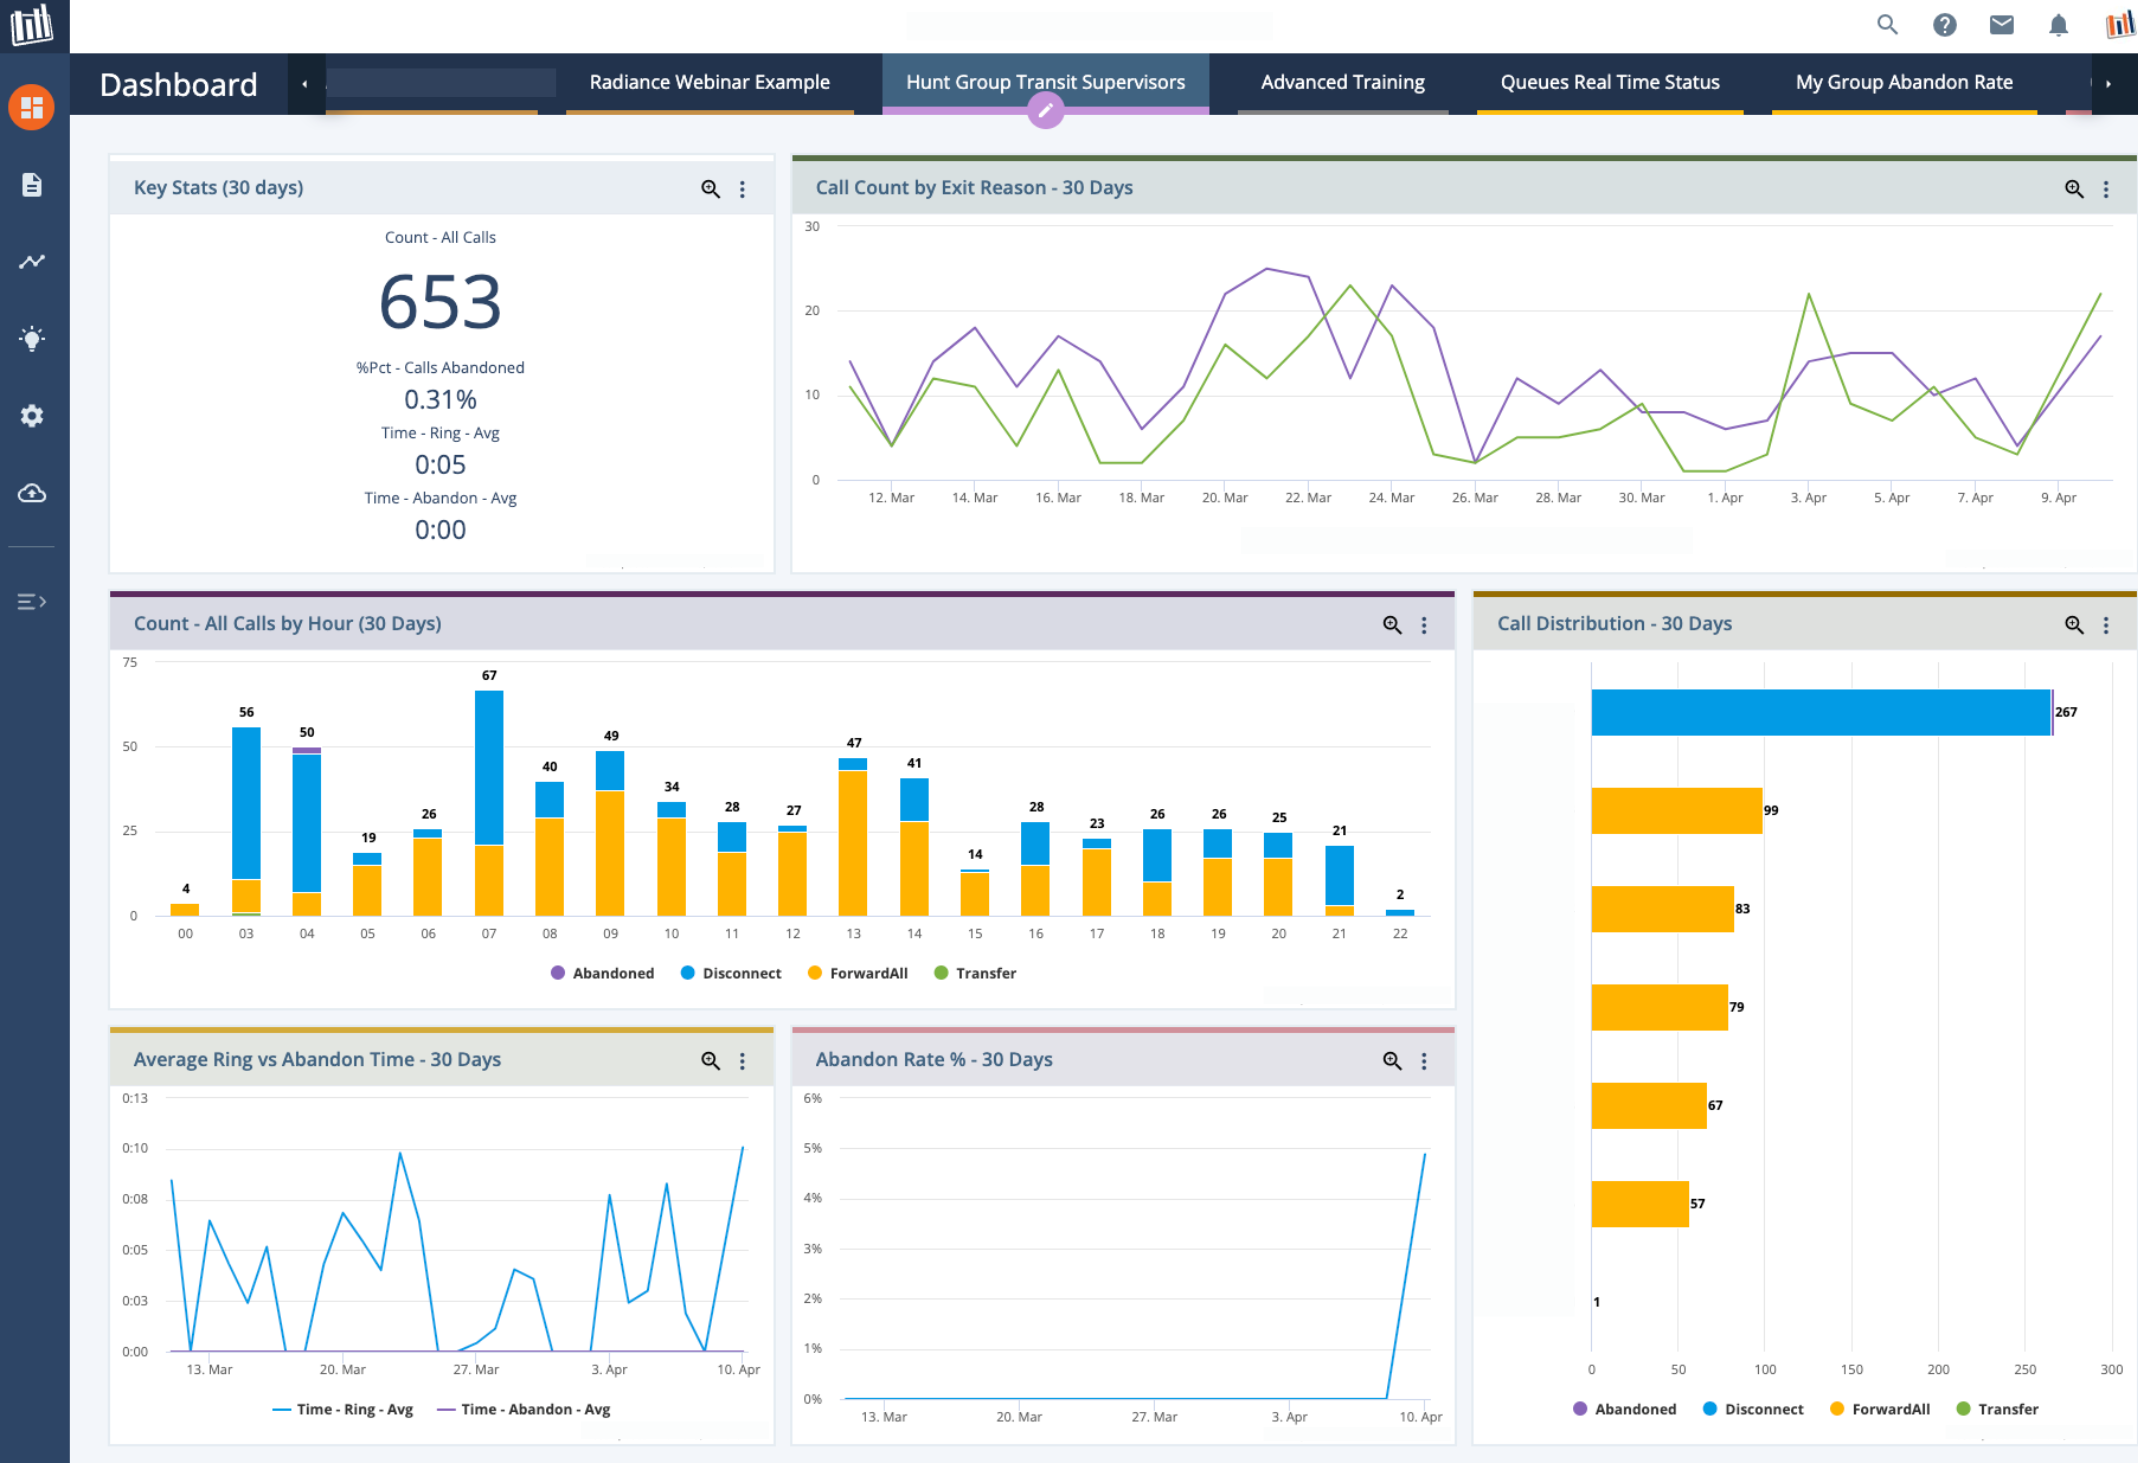Click the edit pencil on active tab

[x=1045, y=111]
